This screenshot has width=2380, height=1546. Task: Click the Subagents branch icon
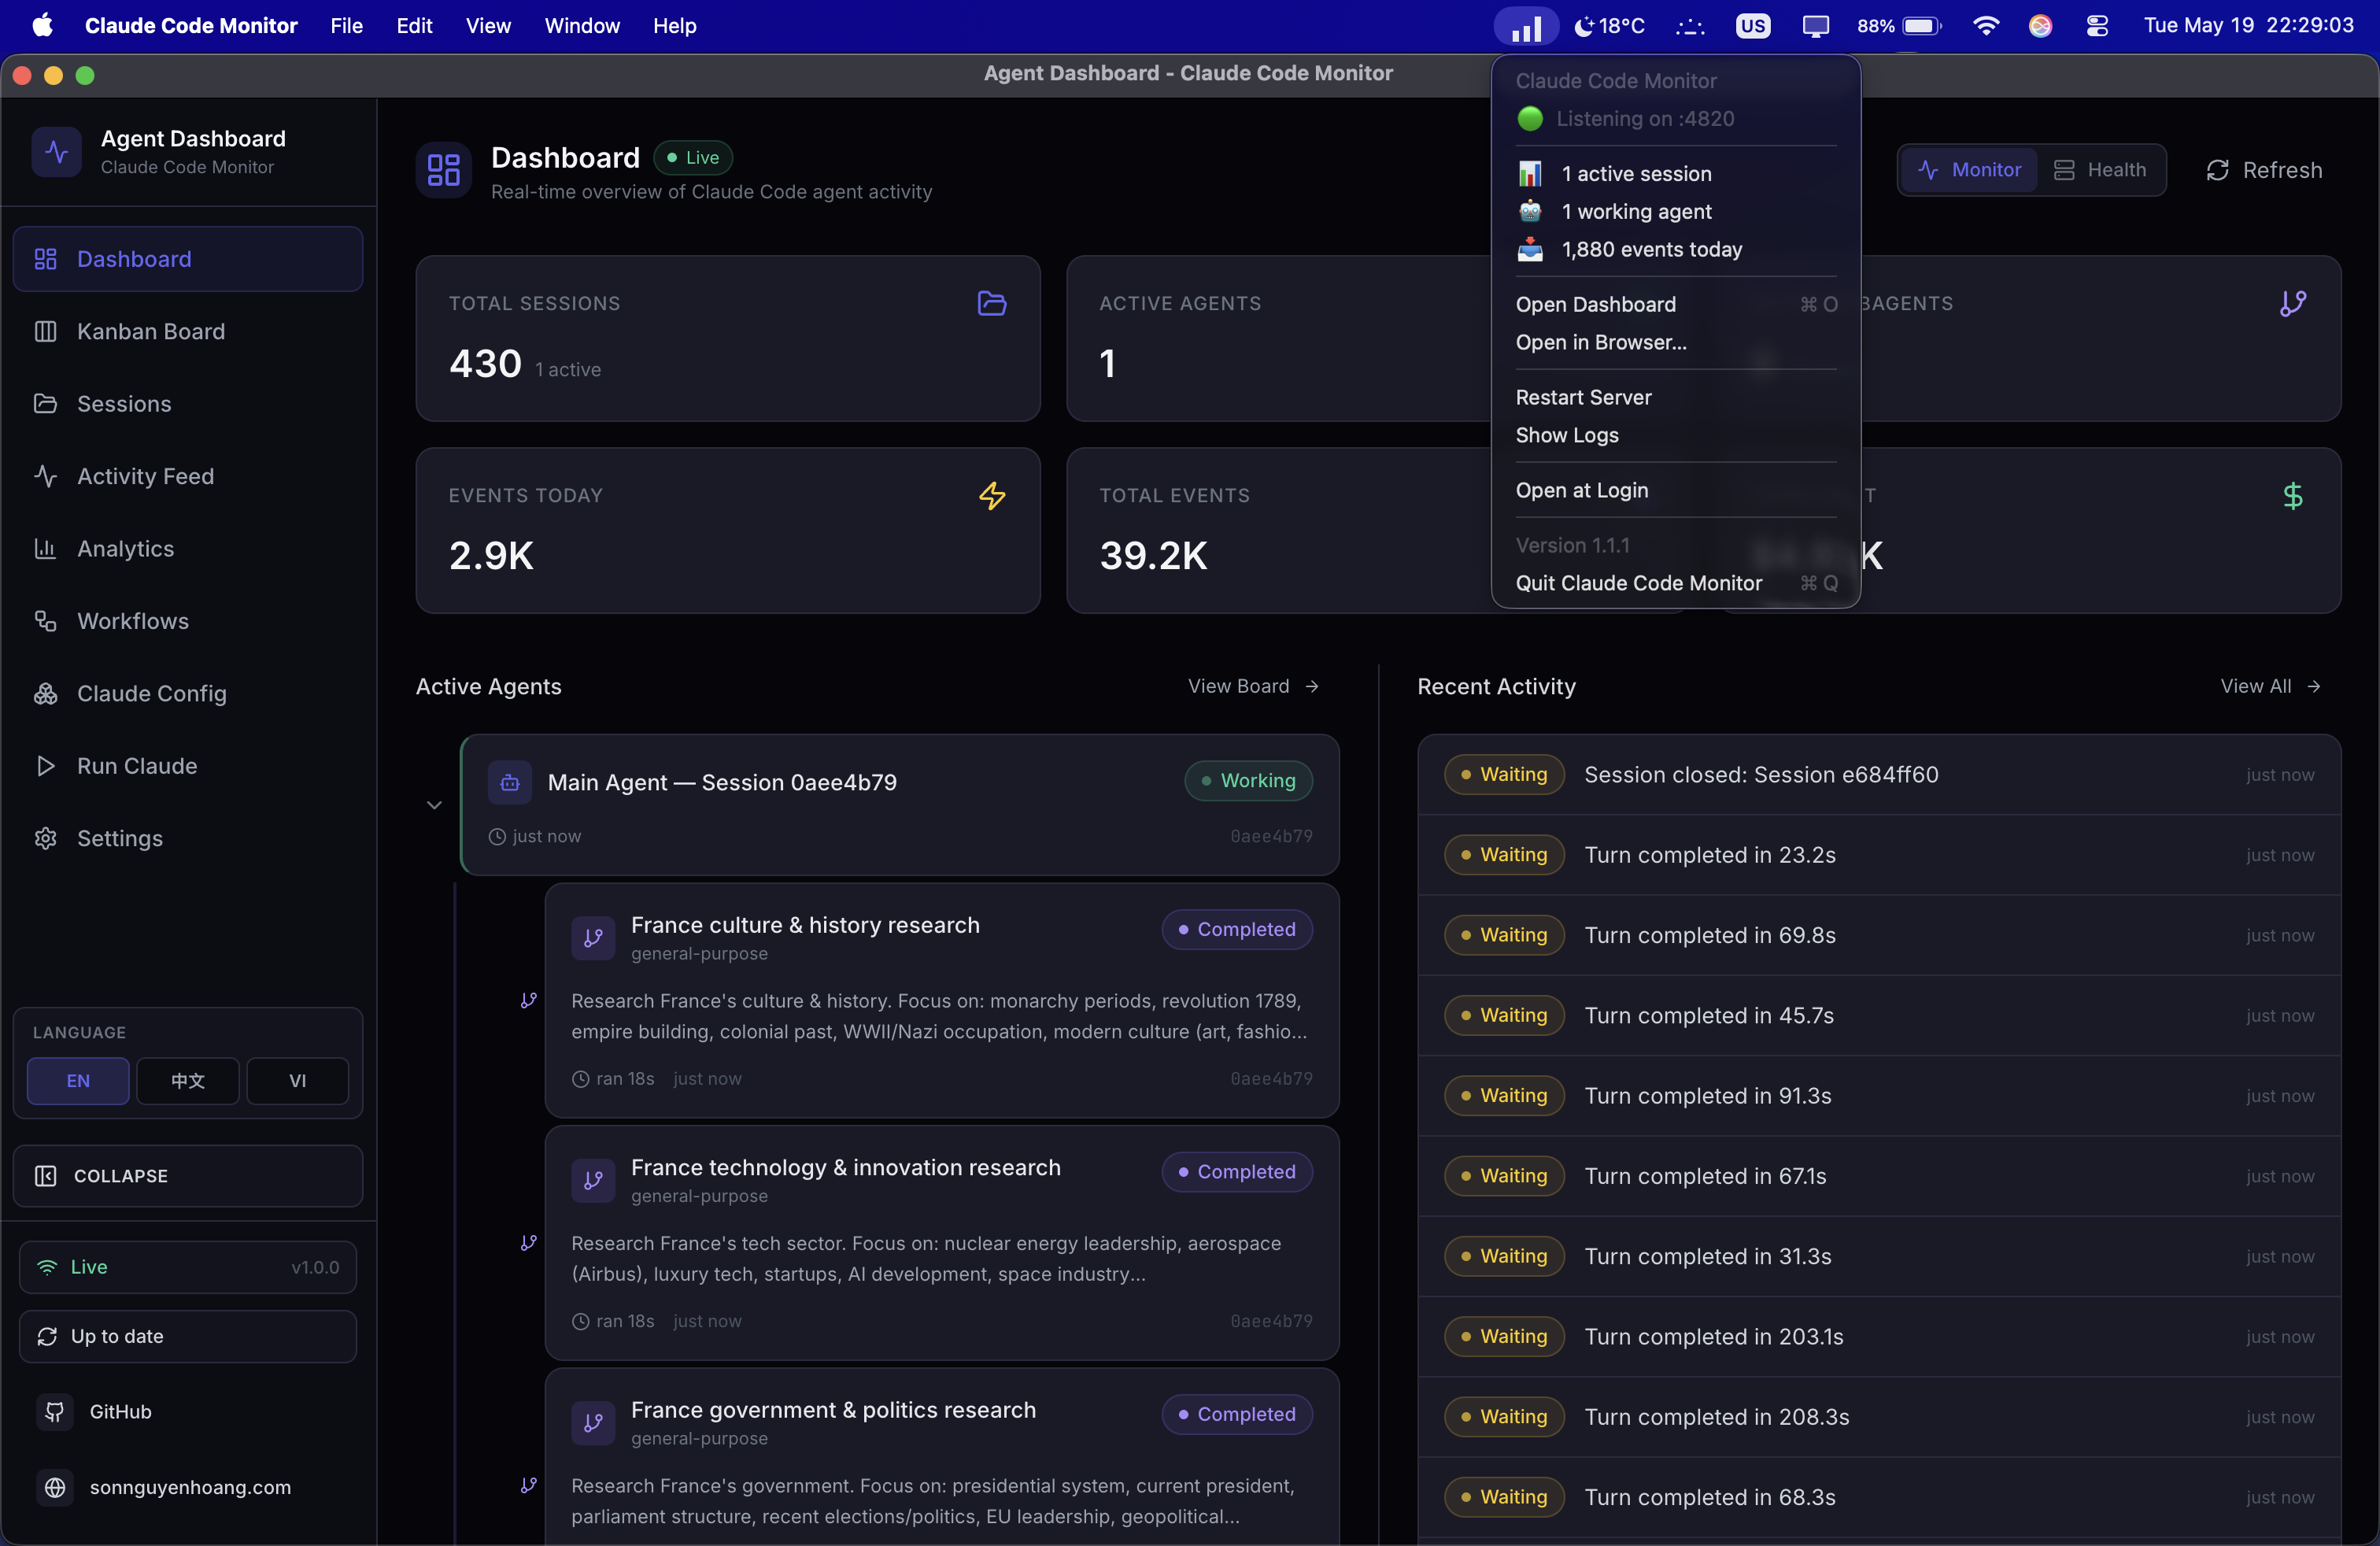(2292, 303)
